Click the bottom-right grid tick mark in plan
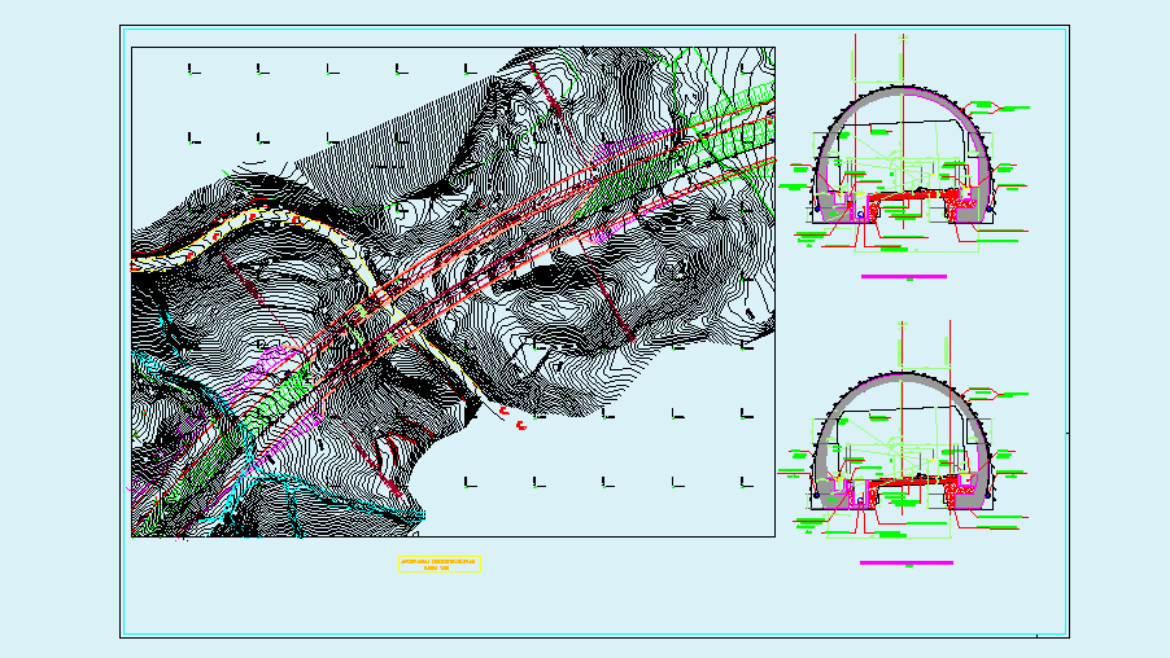1170x658 pixels. click(745, 484)
